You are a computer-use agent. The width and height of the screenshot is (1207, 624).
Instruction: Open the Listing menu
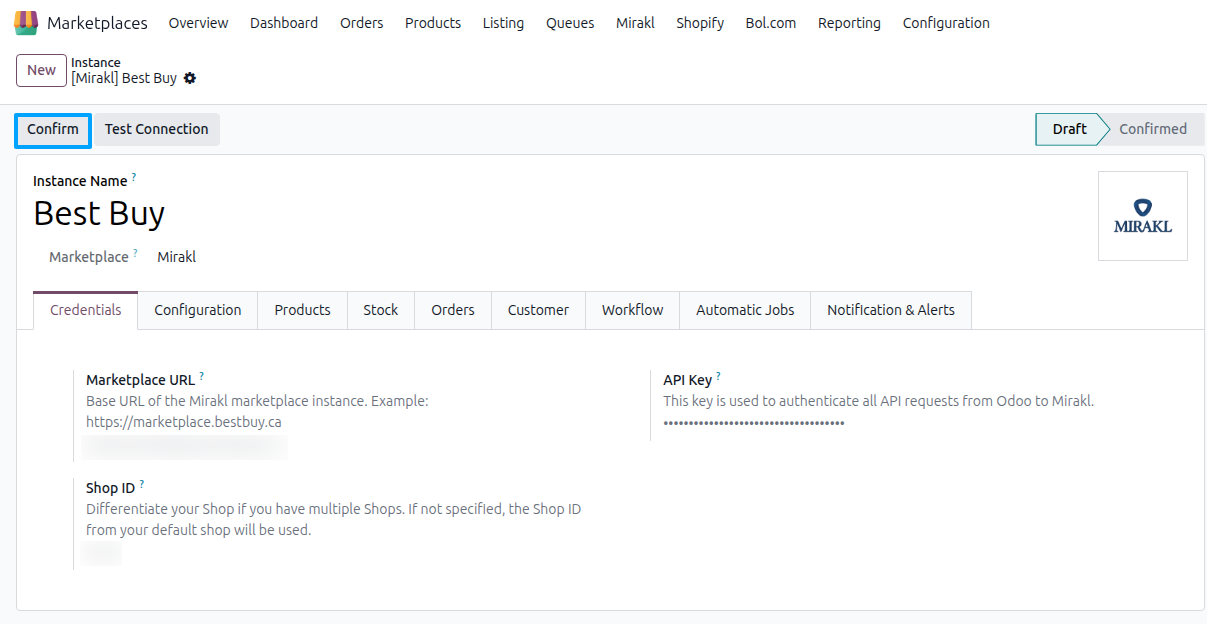pos(503,23)
